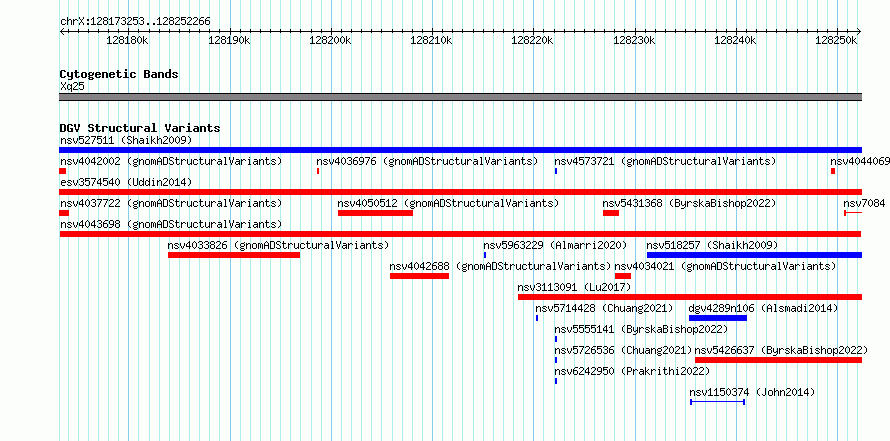Click the blue nsv518257 variant bar
Viewport: 890px width, 441px height.
(x=754, y=255)
